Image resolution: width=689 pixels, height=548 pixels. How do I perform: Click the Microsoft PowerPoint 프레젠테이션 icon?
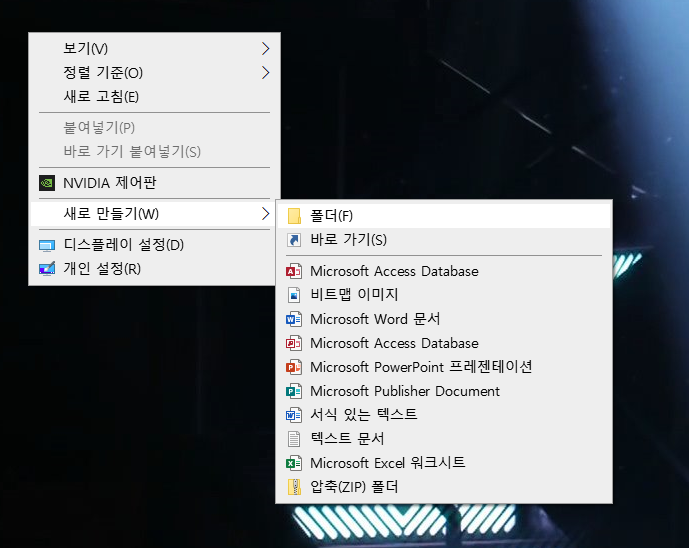(x=294, y=367)
